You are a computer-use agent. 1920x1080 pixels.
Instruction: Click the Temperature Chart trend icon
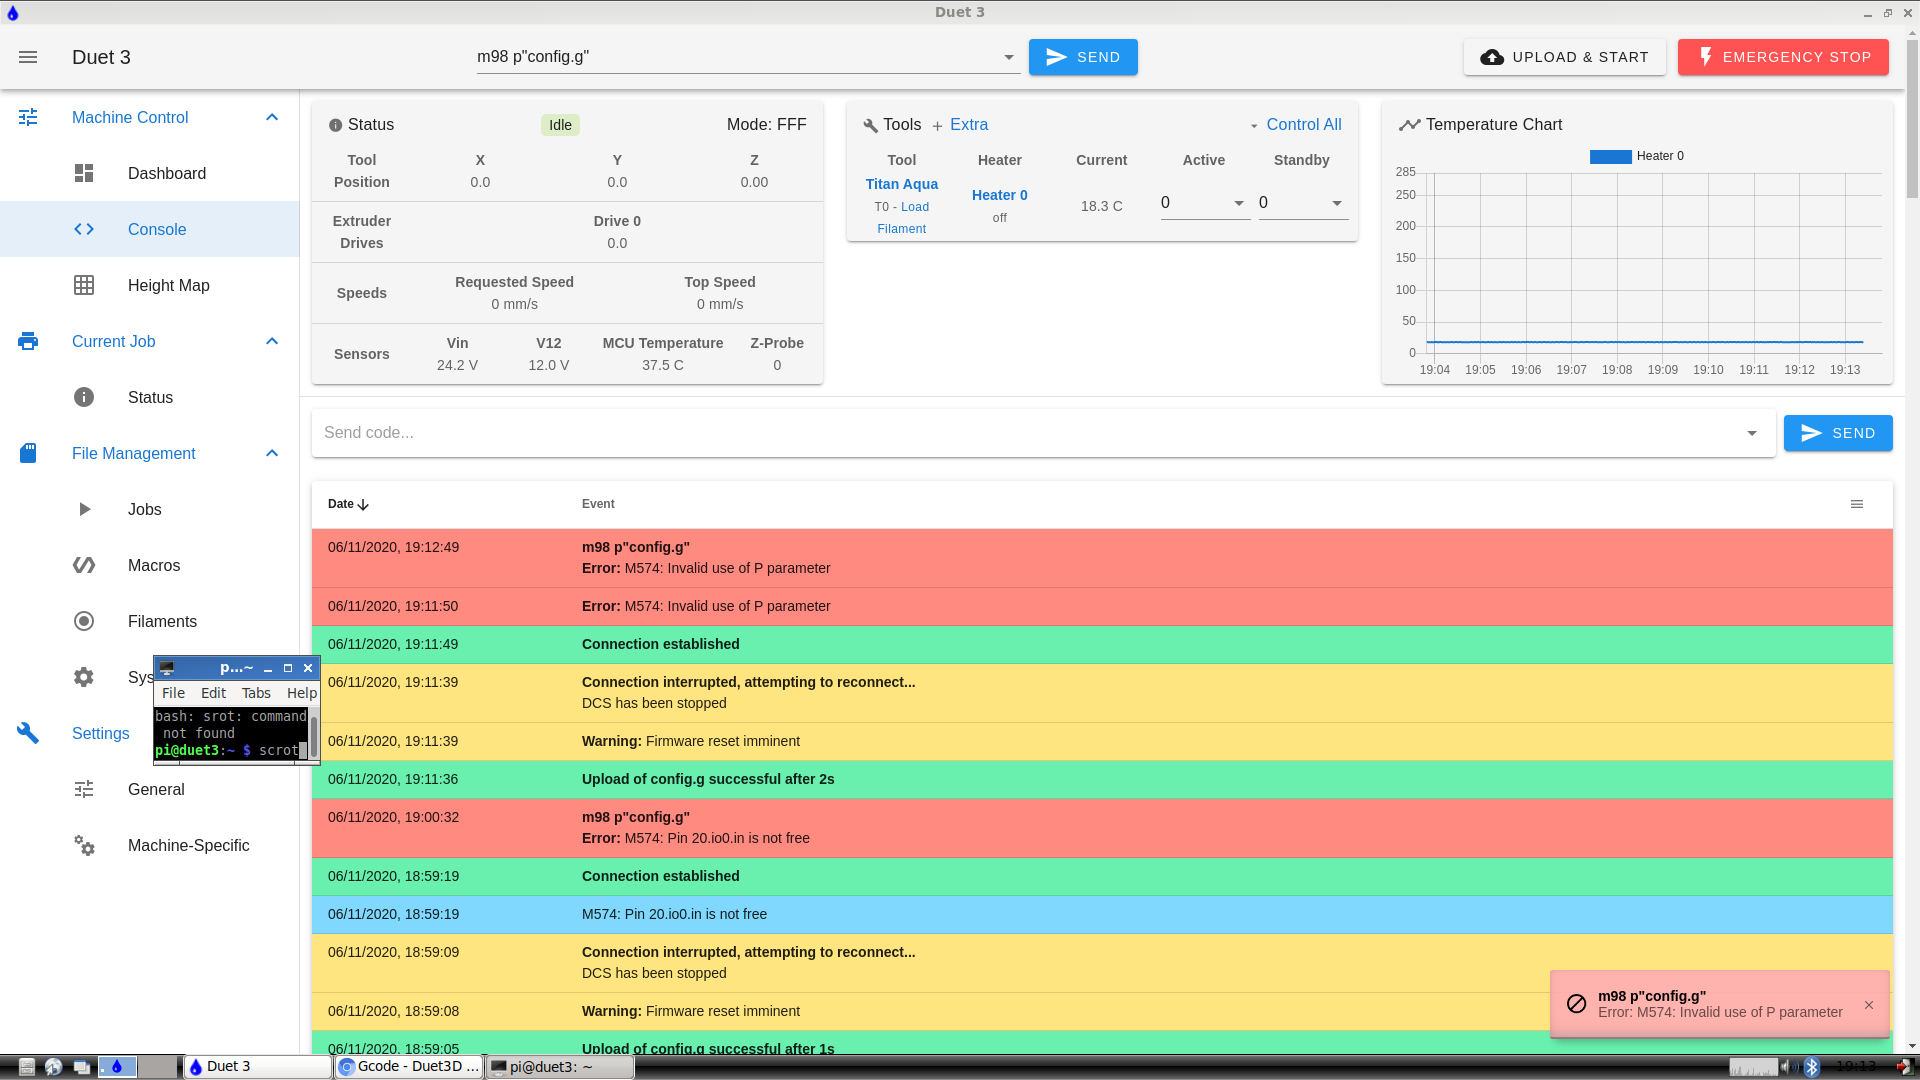point(1409,125)
